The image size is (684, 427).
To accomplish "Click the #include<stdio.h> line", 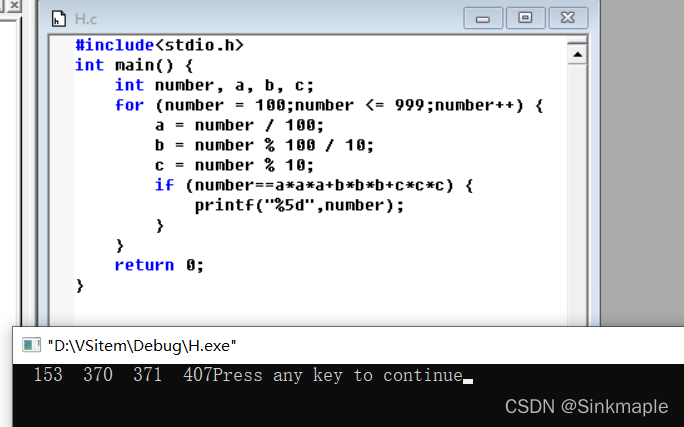I will (x=159, y=45).
